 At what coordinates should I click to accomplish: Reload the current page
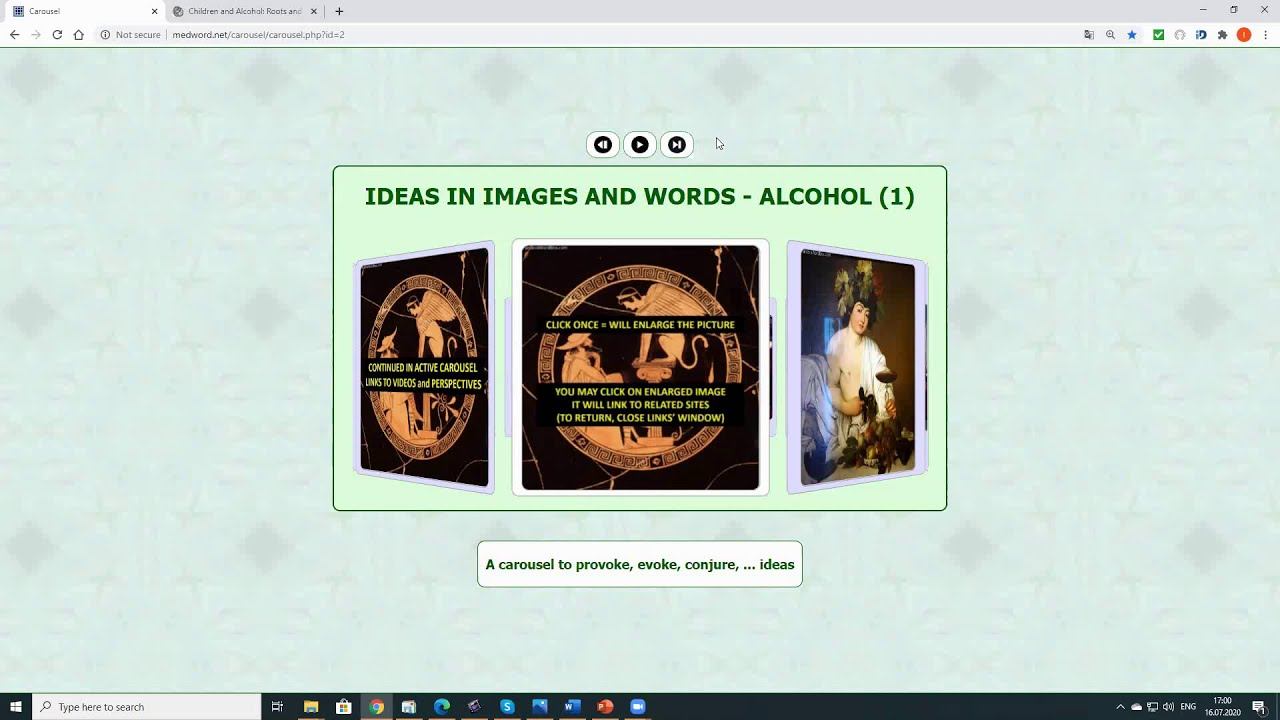pos(57,34)
